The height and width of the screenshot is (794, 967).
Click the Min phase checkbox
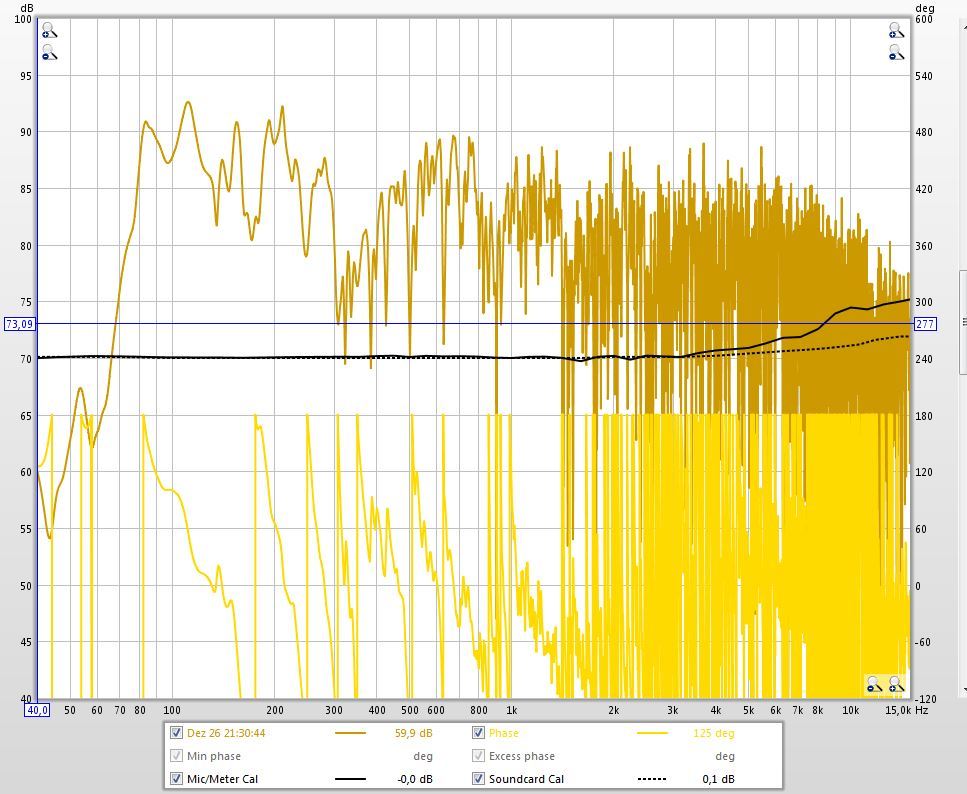tap(177, 756)
